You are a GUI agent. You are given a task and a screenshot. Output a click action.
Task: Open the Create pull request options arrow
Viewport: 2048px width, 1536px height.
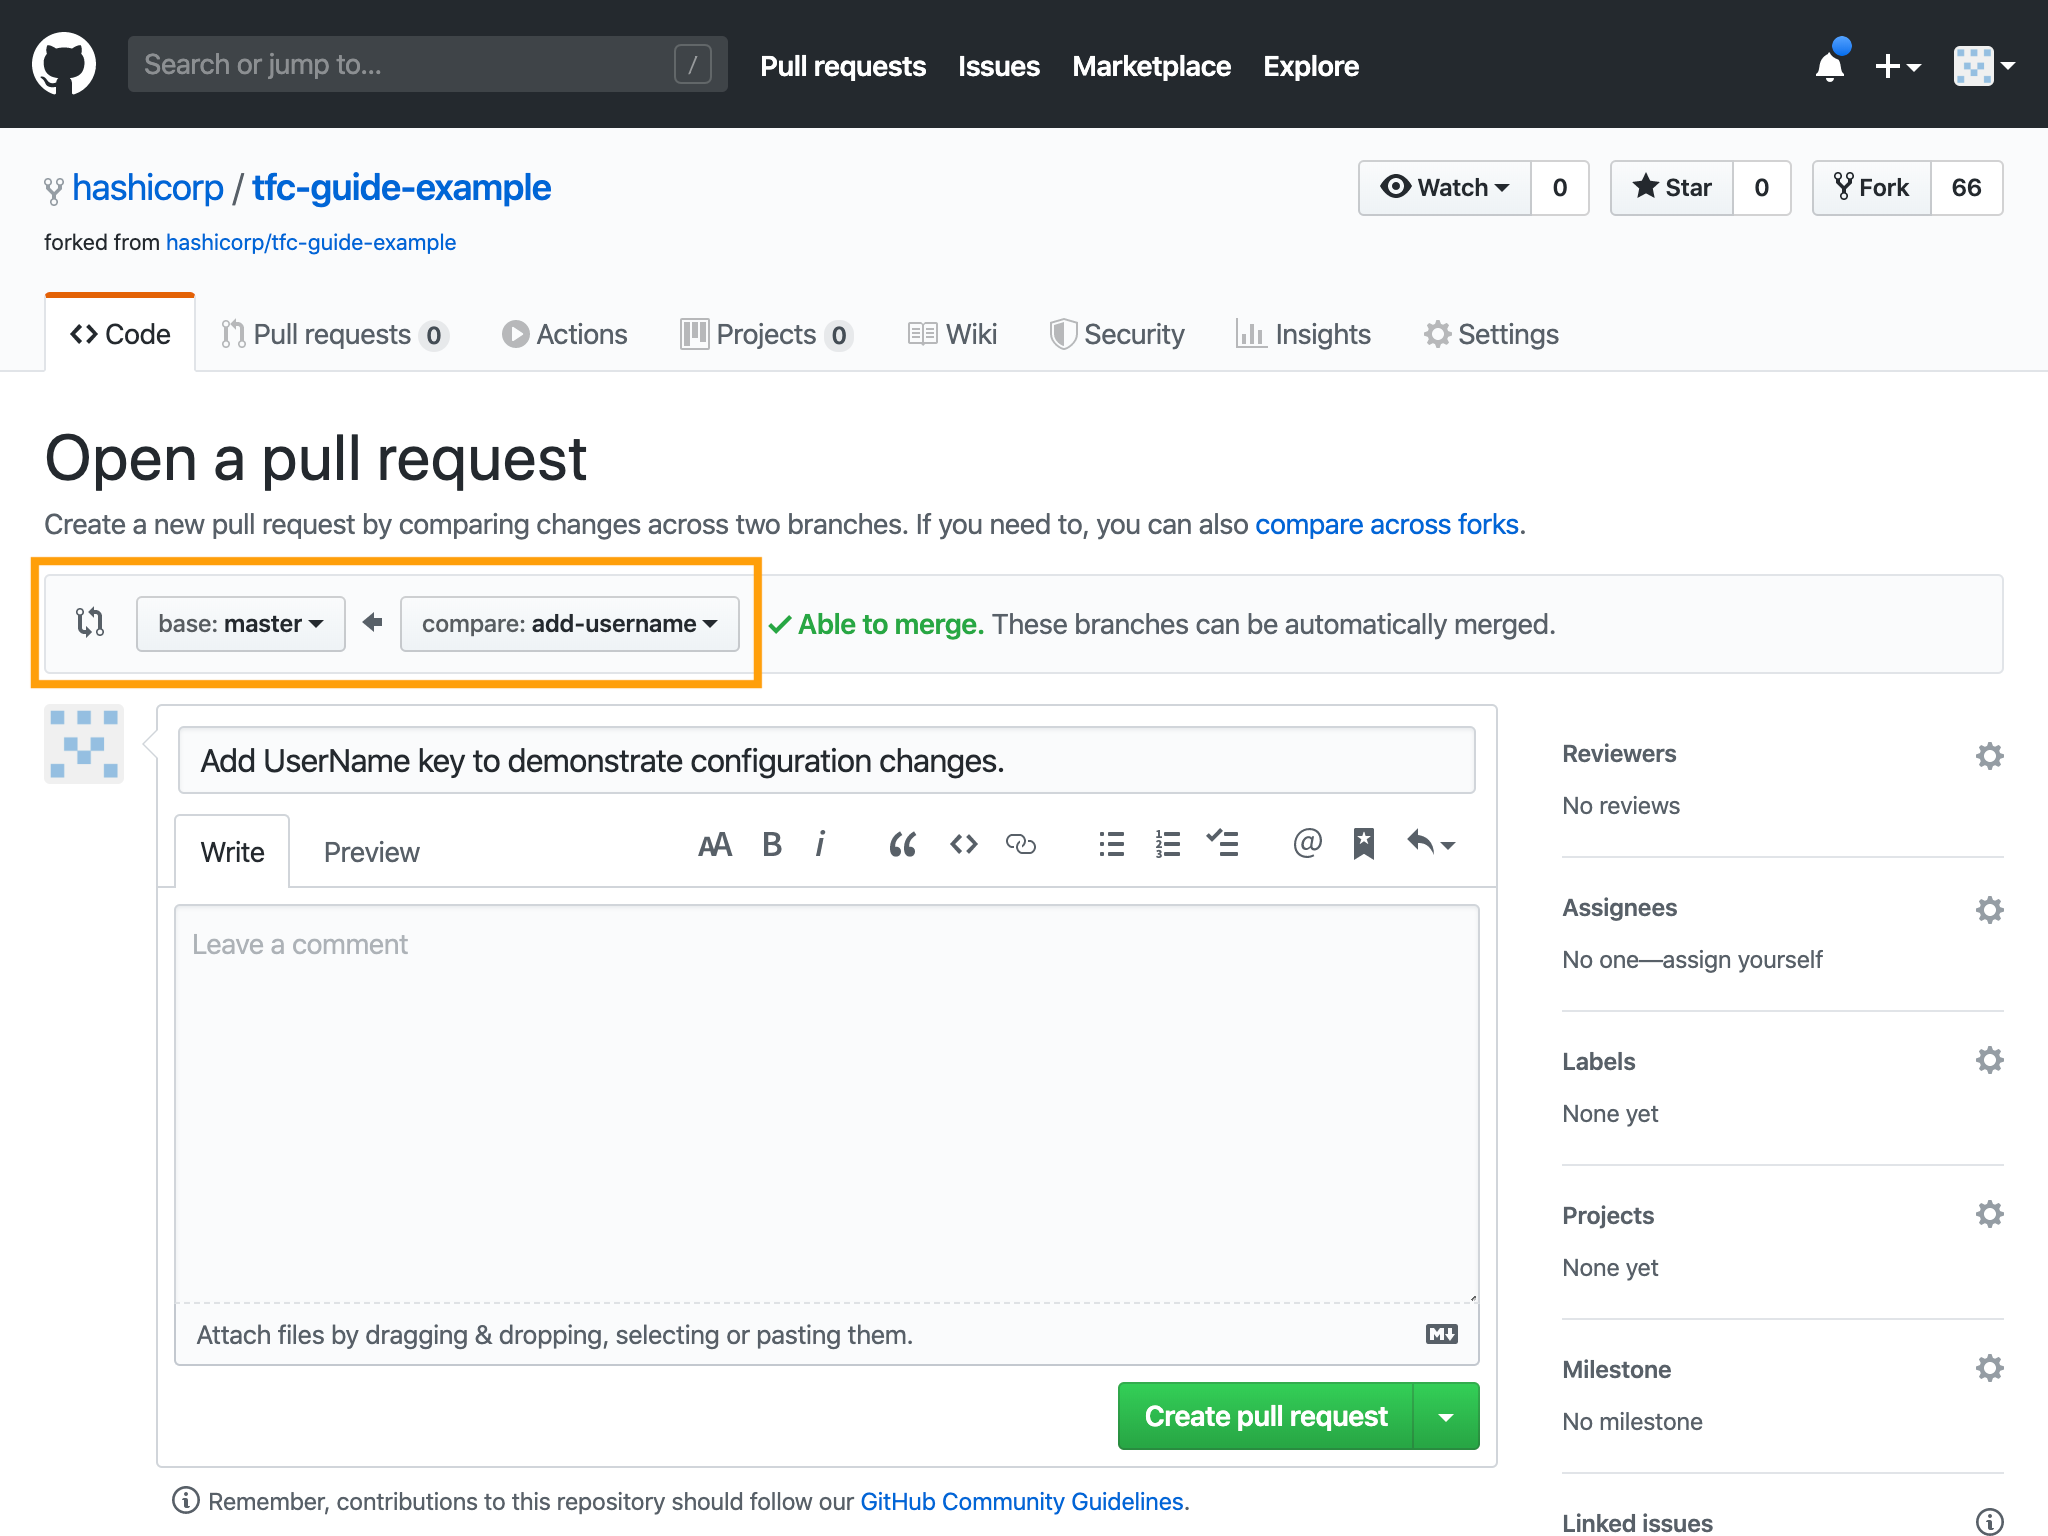point(1446,1417)
